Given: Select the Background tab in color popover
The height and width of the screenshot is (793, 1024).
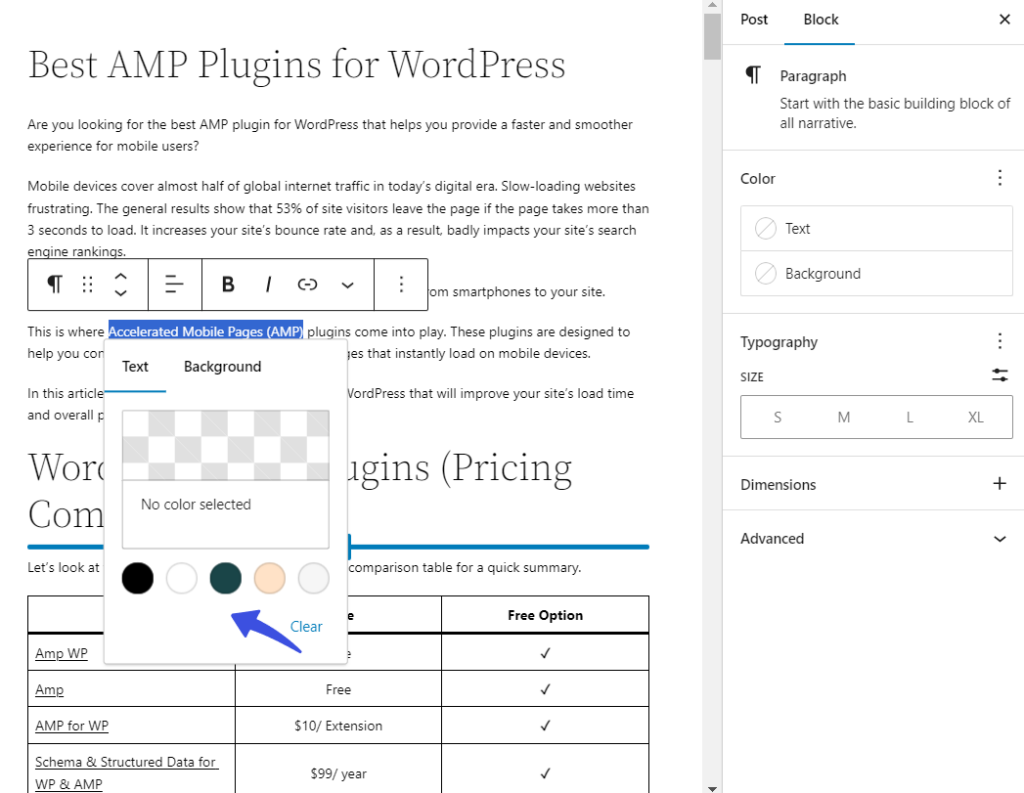Looking at the screenshot, I should coord(223,367).
